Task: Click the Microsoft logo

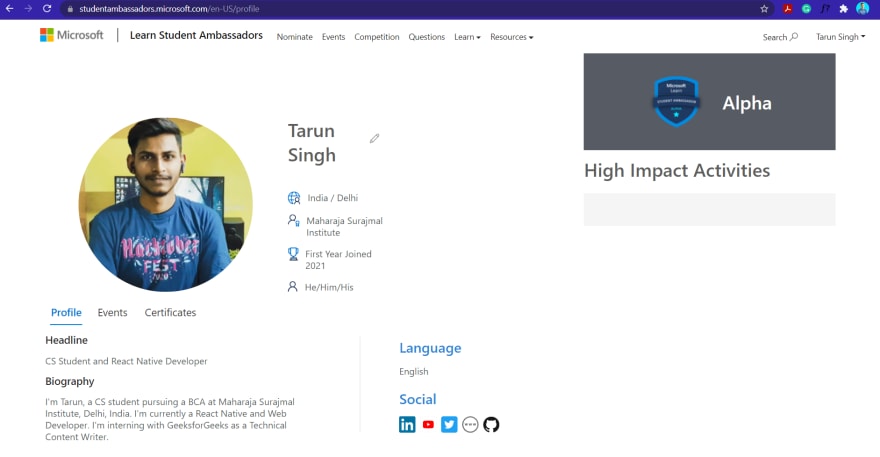Action: (x=72, y=35)
